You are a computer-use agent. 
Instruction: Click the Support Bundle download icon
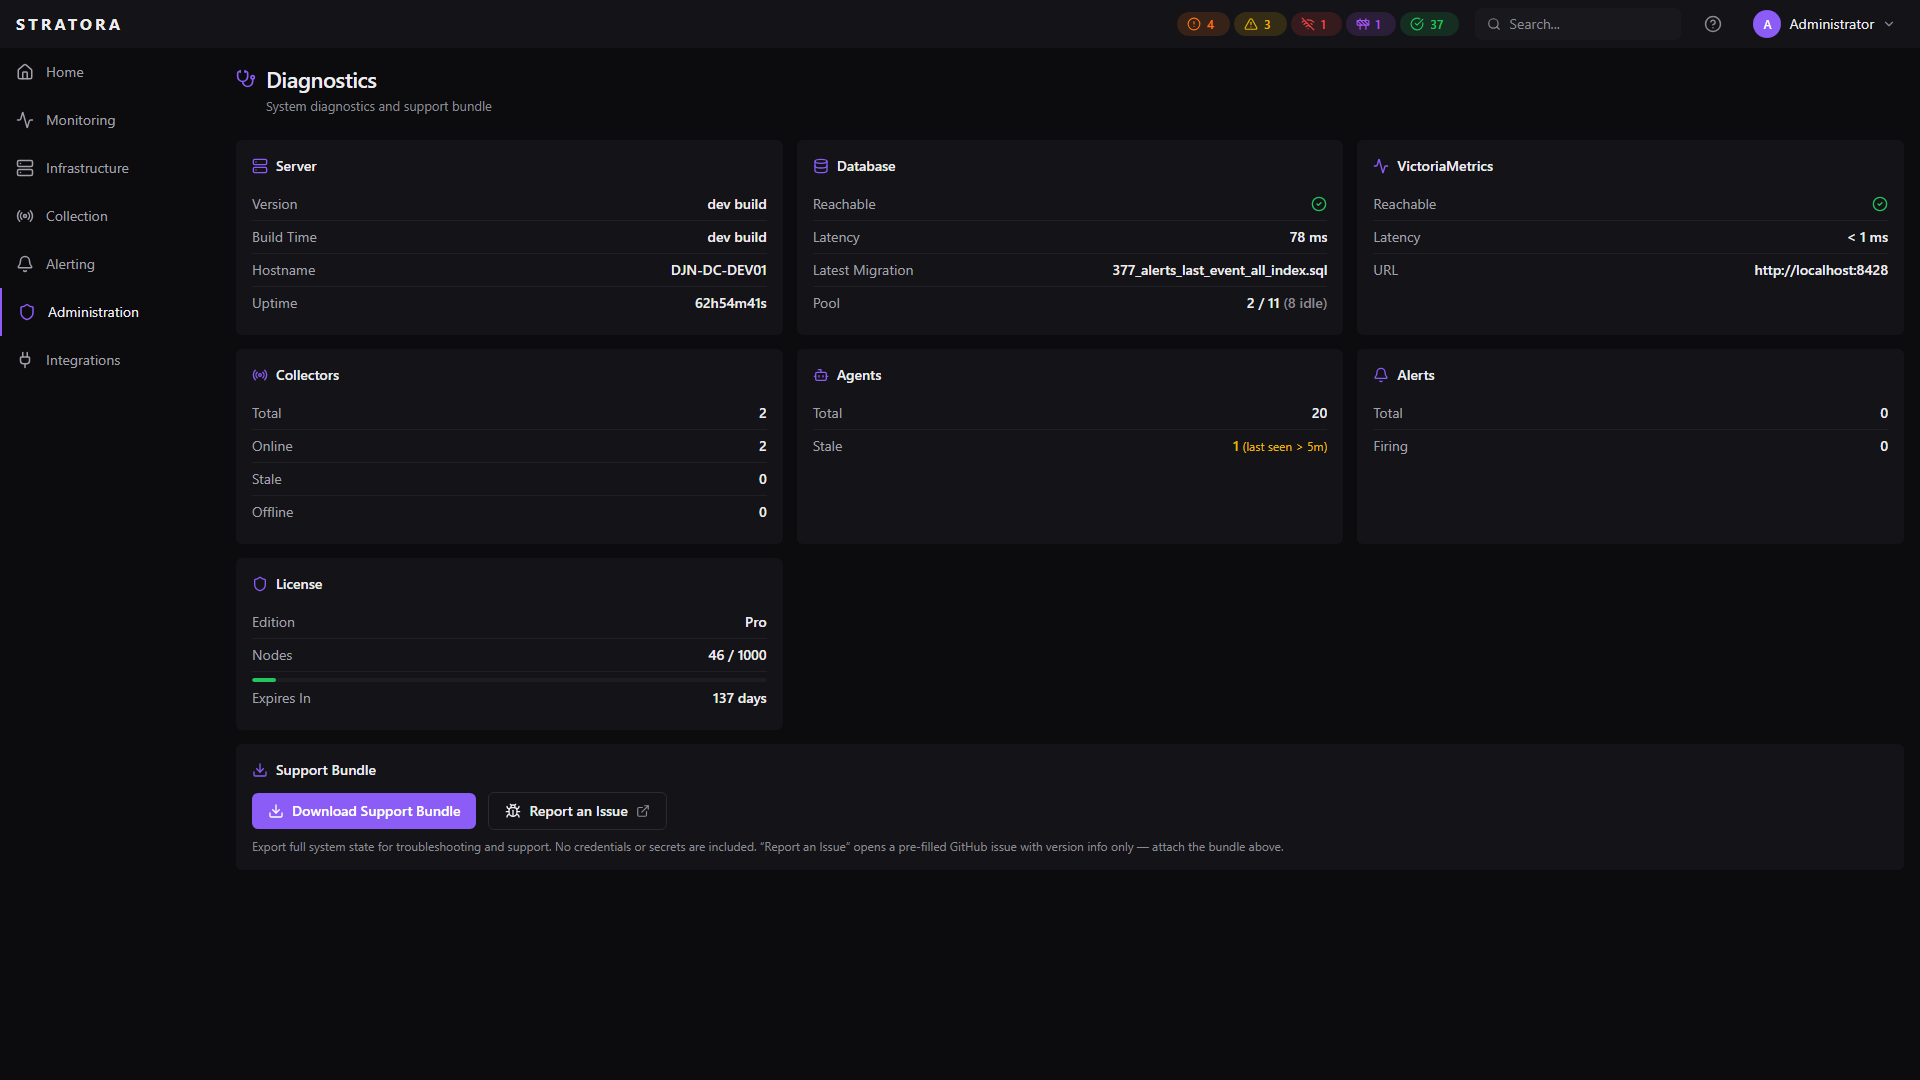(x=260, y=770)
